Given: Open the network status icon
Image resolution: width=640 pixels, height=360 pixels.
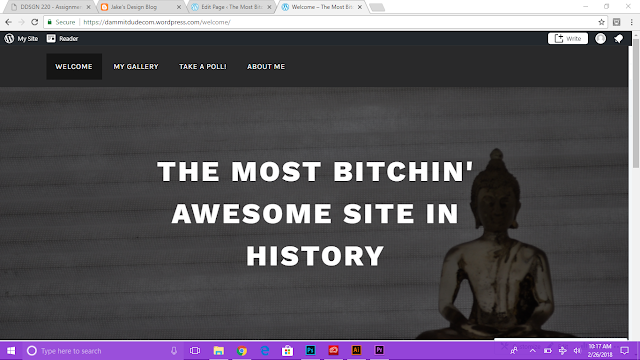Looking at the screenshot, I should coord(562,351).
